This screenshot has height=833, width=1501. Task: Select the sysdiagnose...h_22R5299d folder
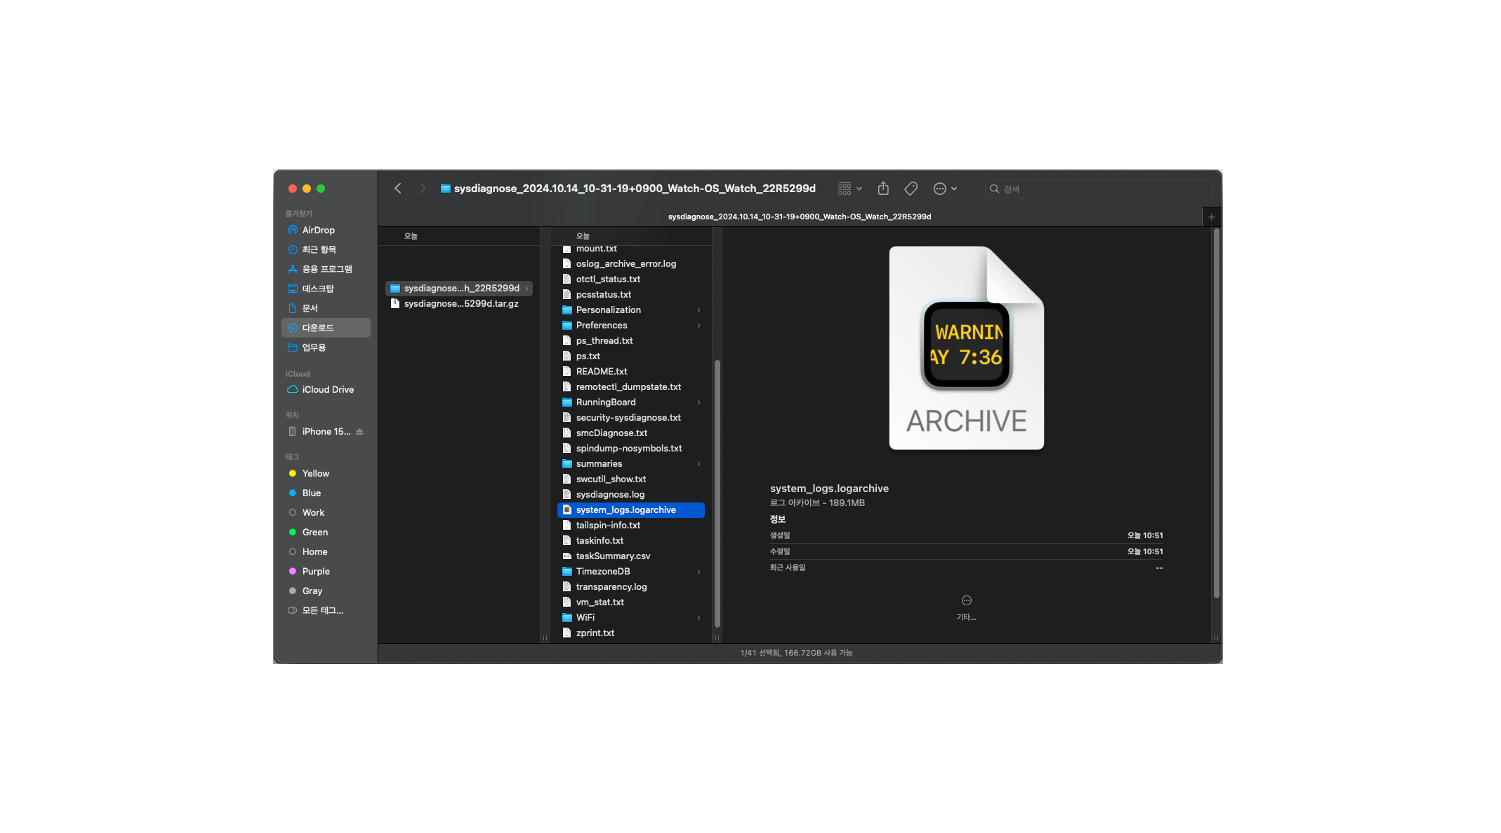tap(459, 288)
